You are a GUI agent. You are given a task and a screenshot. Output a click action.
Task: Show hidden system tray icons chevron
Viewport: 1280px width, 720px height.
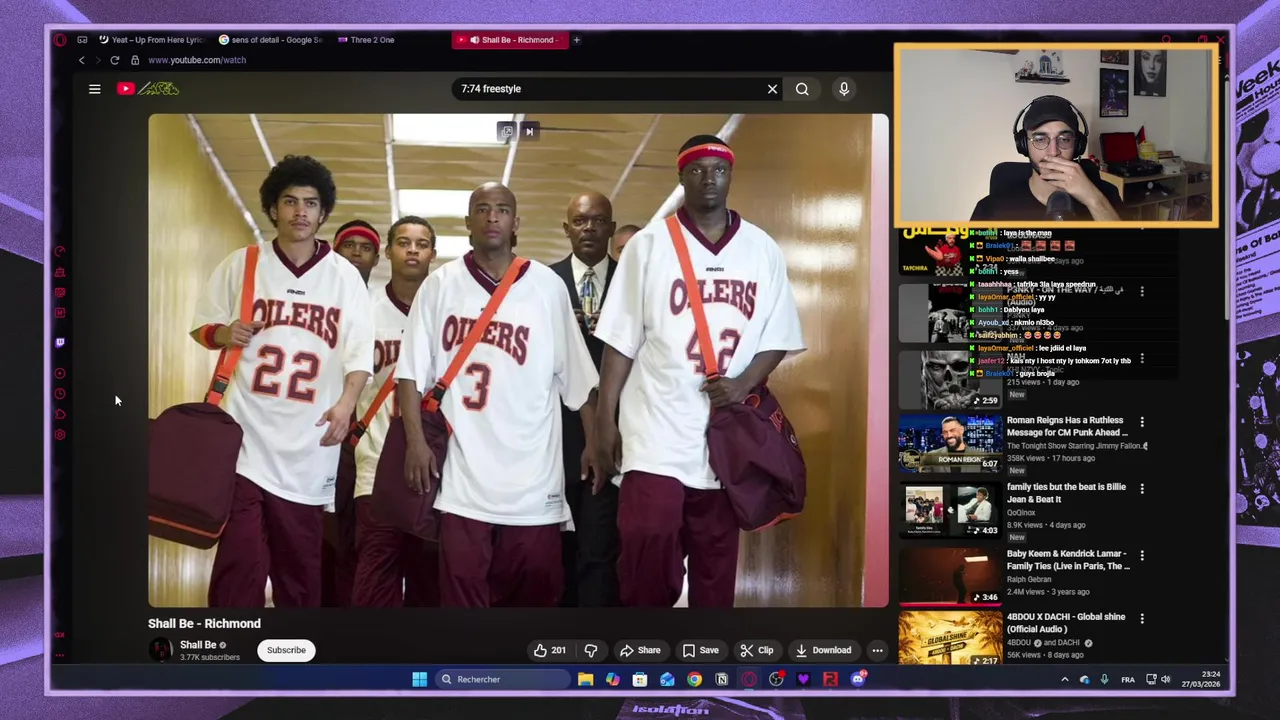[1064, 680]
